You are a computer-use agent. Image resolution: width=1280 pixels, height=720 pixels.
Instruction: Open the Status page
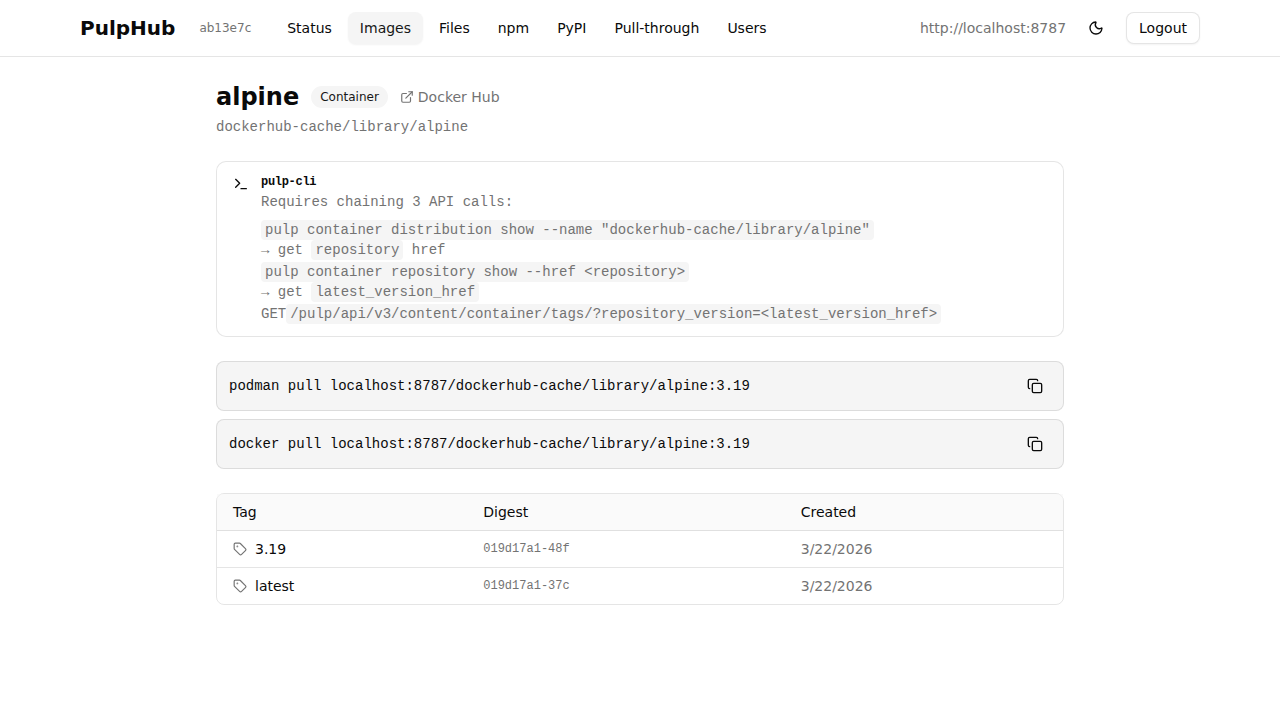tap(309, 28)
